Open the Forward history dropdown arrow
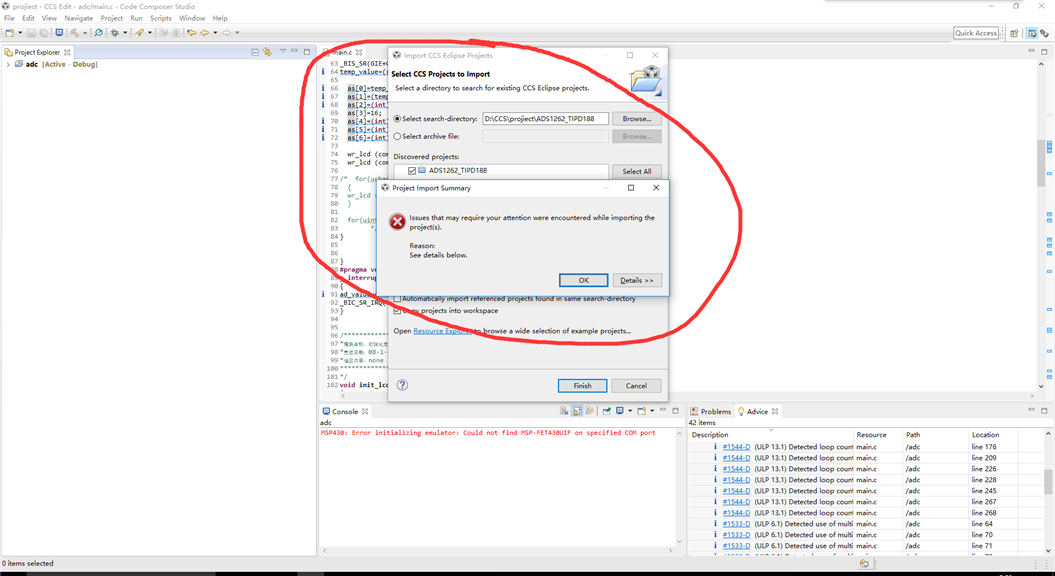 [x=237, y=32]
